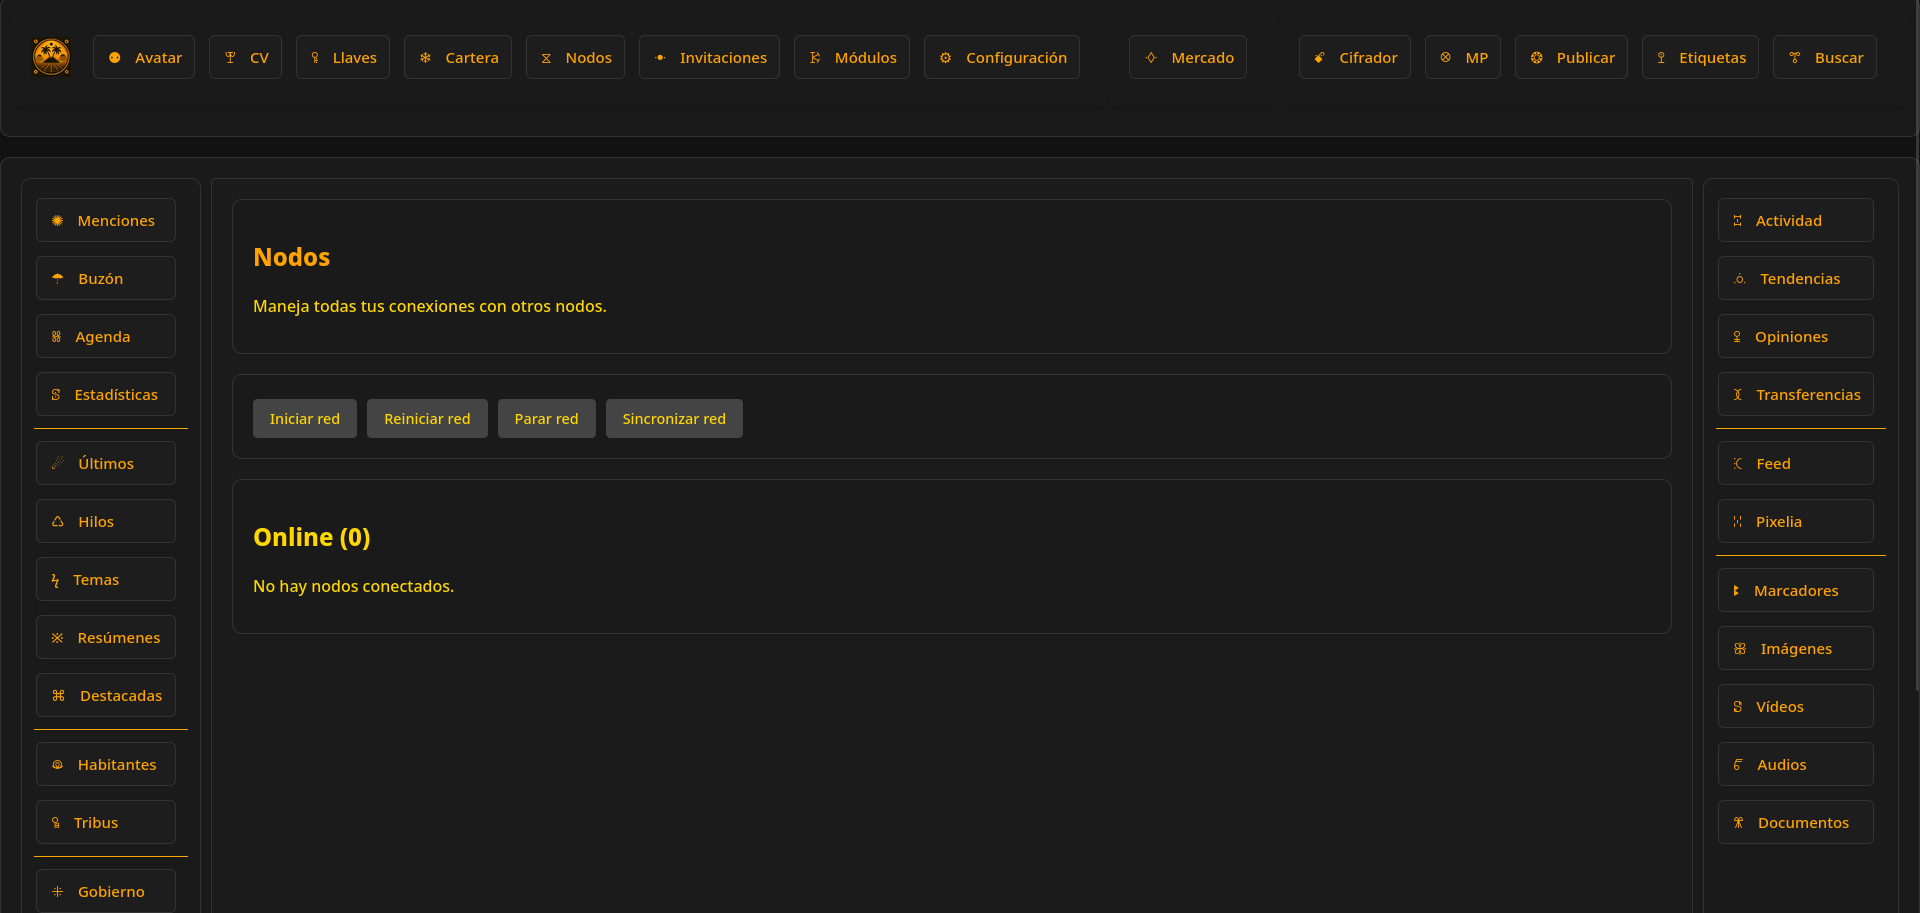Open Invitaciones page
Image resolution: width=1920 pixels, height=913 pixels.
[x=709, y=57]
